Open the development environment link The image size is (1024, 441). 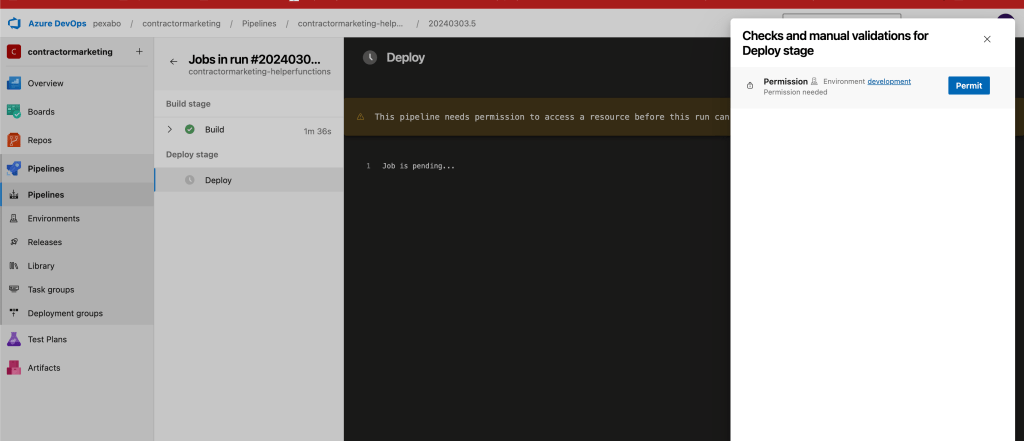[x=889, y=82]
